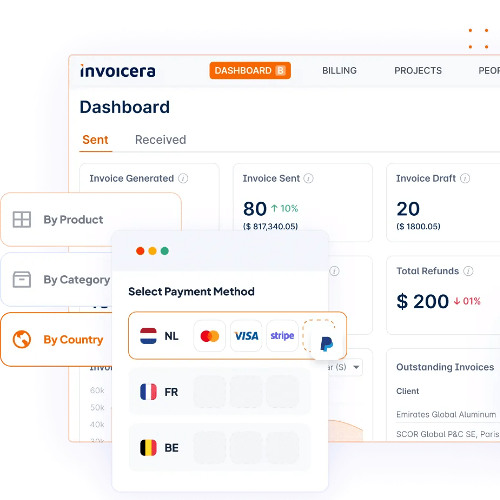
Task: Click the Invoice Draft value 20
Action: [408, 209]
